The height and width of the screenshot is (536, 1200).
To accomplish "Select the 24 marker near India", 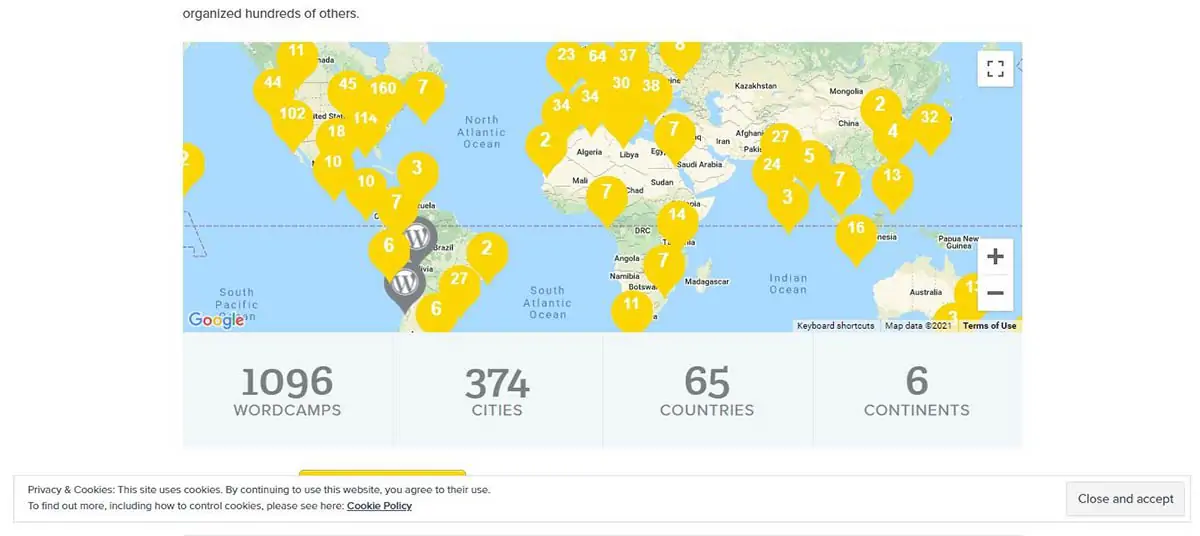I will (772, 166).
